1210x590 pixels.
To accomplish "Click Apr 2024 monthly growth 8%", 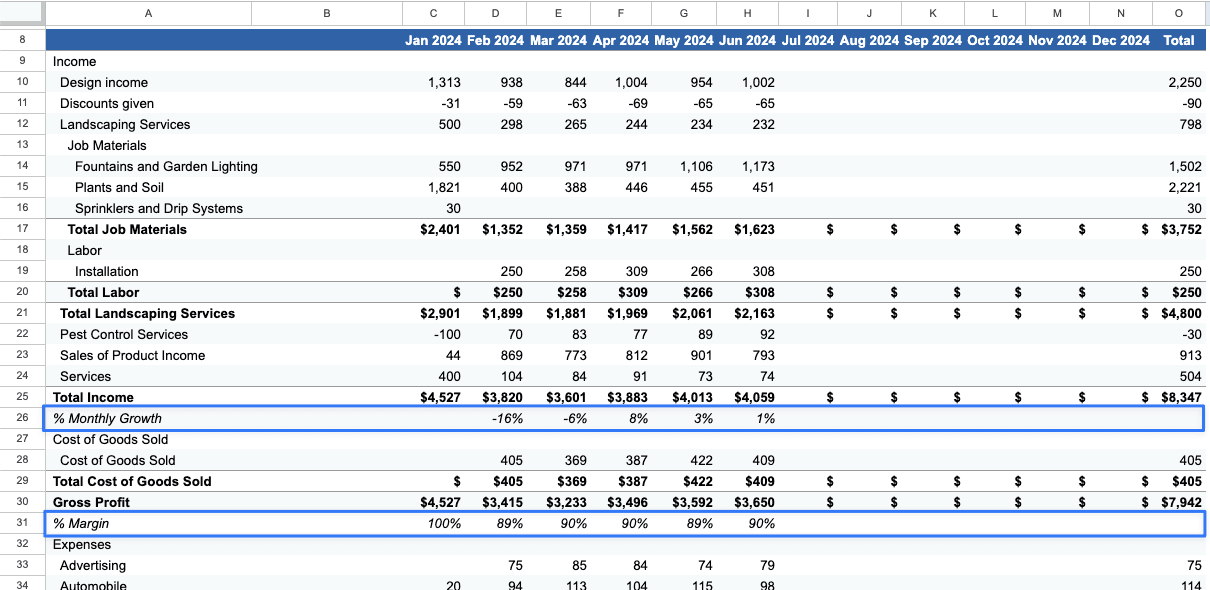I will [637, 418].
